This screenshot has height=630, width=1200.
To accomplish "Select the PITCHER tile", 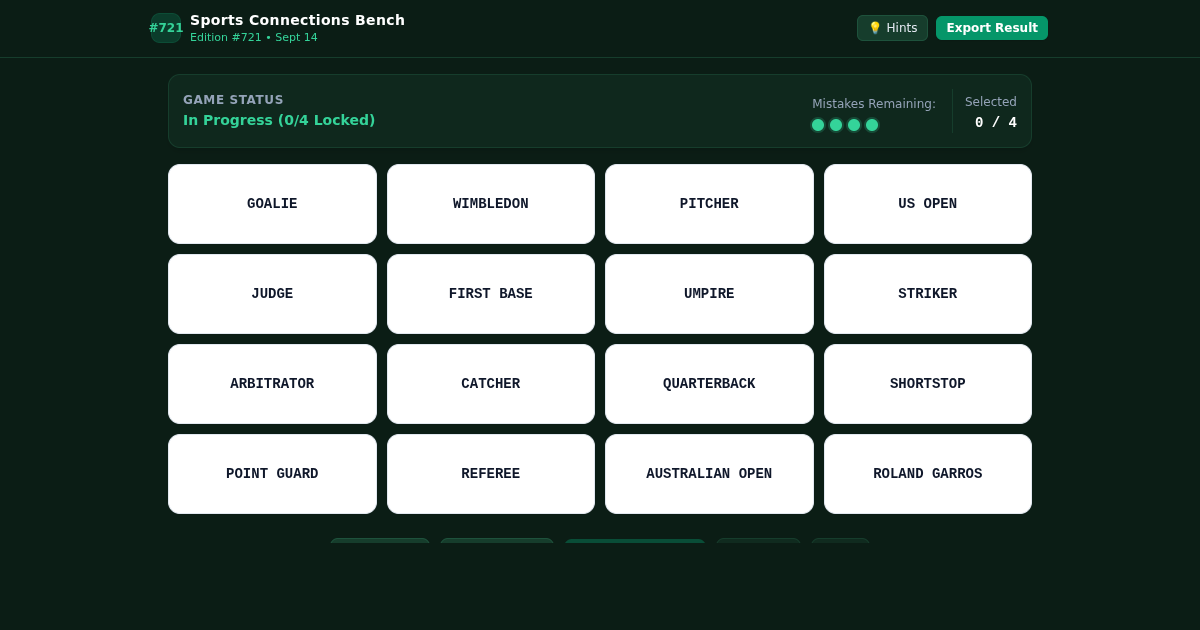I will pos(709,204).
